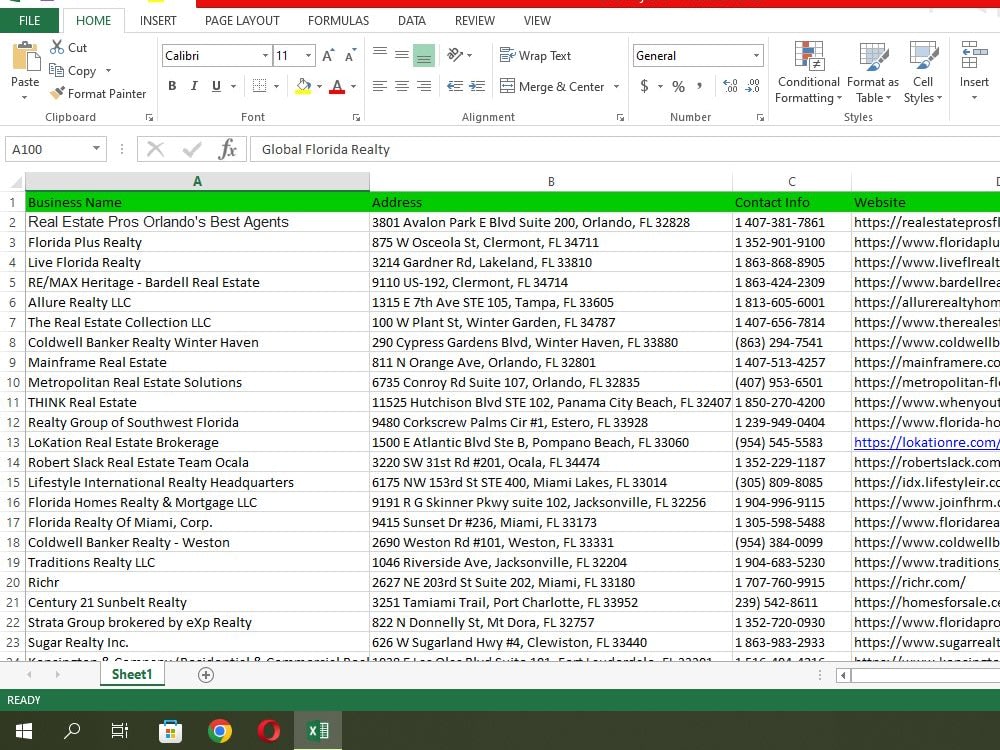The image size is (1000, 750).
Task: Toggle bottom align for cell
Action: tap(423, 55)
